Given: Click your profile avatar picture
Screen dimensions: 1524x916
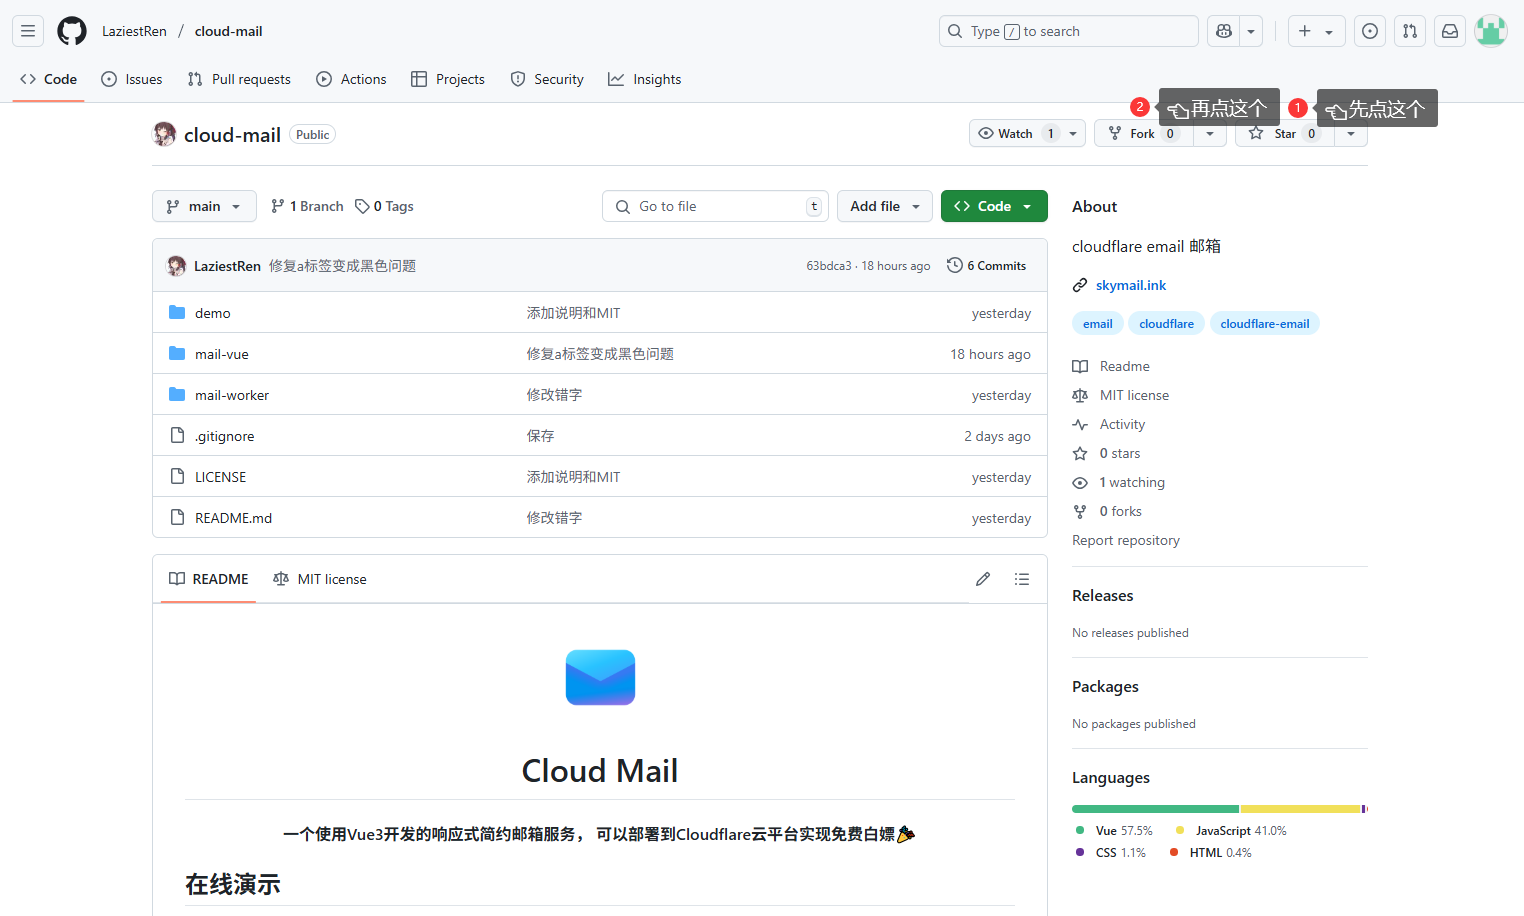Looking at the screenshot, I should [x=1491, y=31].
